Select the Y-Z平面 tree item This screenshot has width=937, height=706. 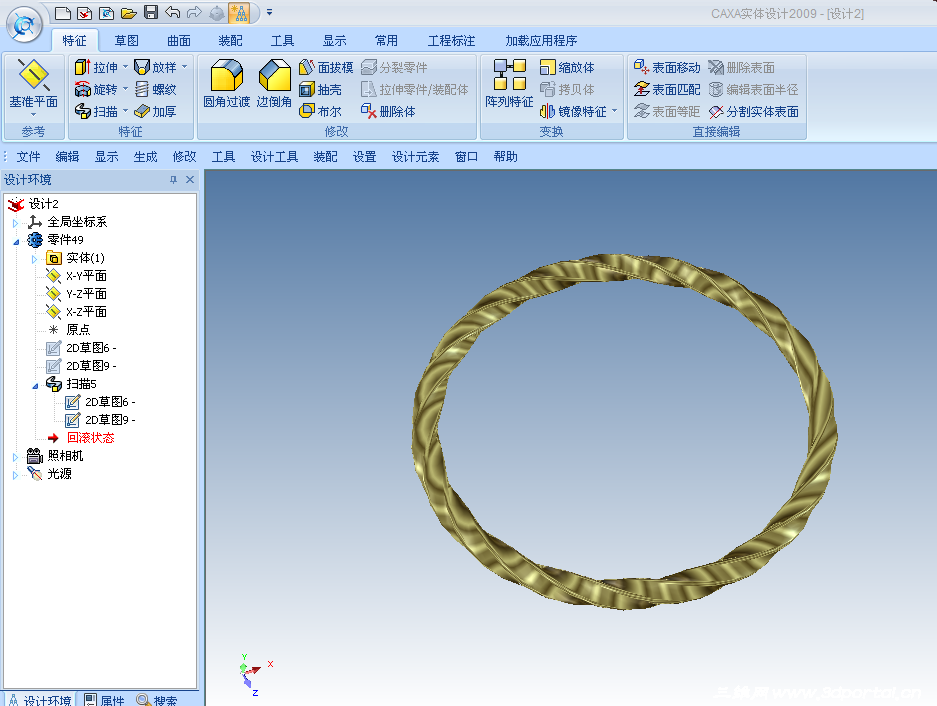point(76,294)
